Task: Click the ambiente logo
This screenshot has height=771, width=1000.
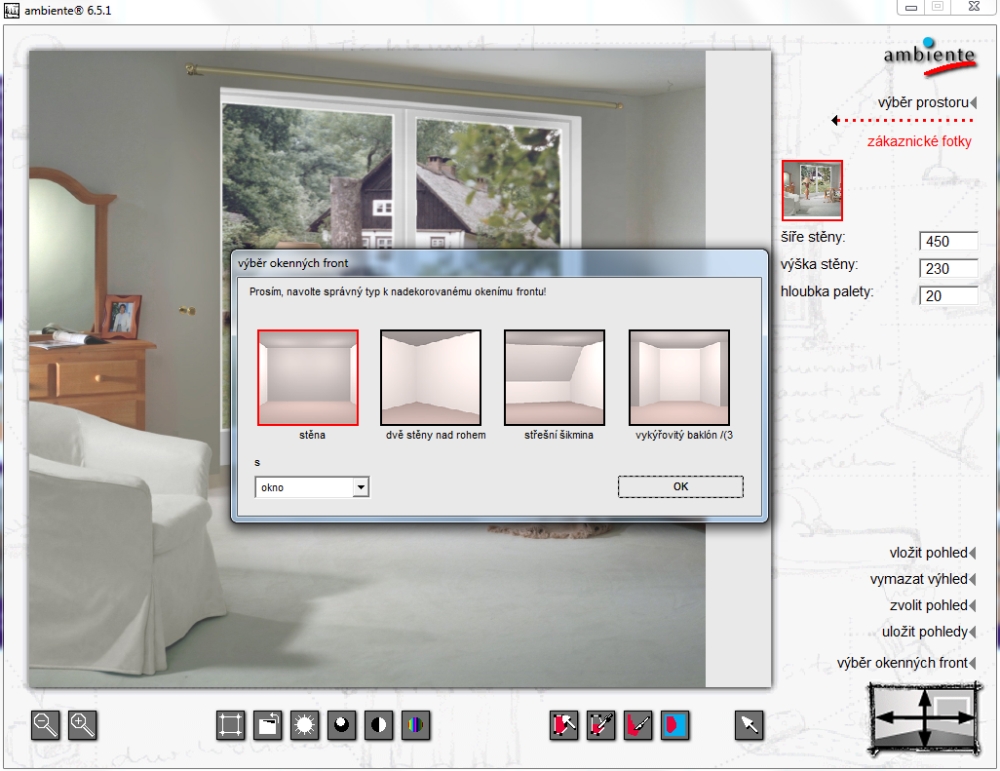Action: [929, 57]
